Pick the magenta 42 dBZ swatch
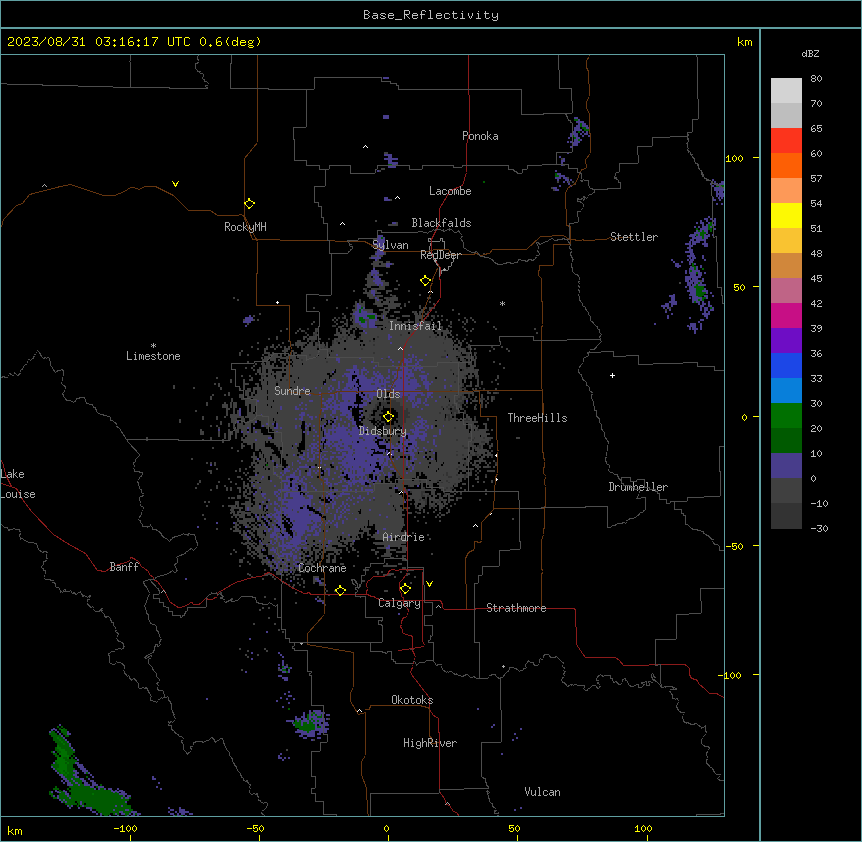 786,315
